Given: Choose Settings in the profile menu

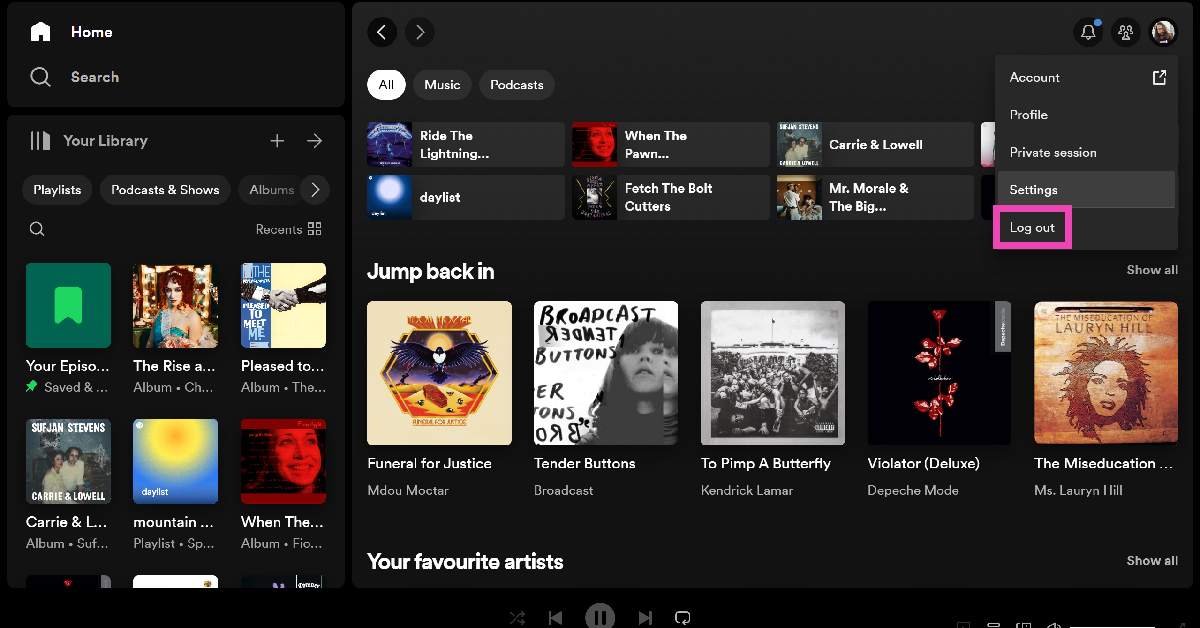Looking at the screenshot, I should pyautogui.click(x=1034, y=190).
